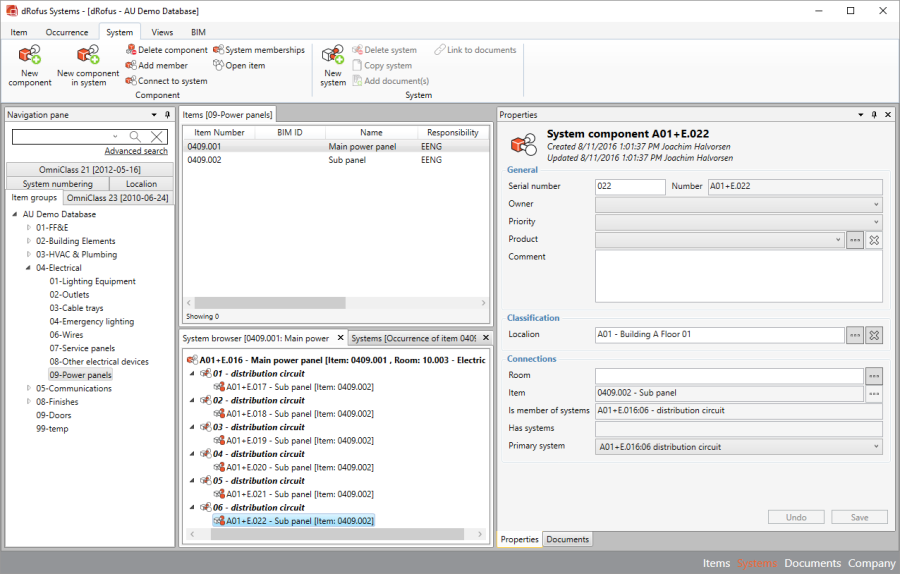Click New component in system icon
This screenshot has width=900, height=574.
coord(87,57)
